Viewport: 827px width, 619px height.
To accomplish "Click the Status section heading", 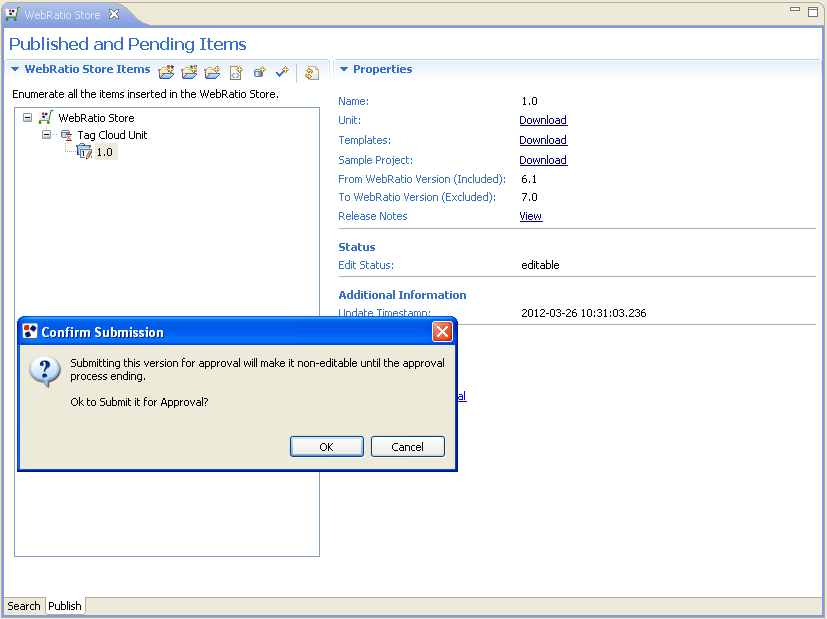I will click(x=357, y=247).
